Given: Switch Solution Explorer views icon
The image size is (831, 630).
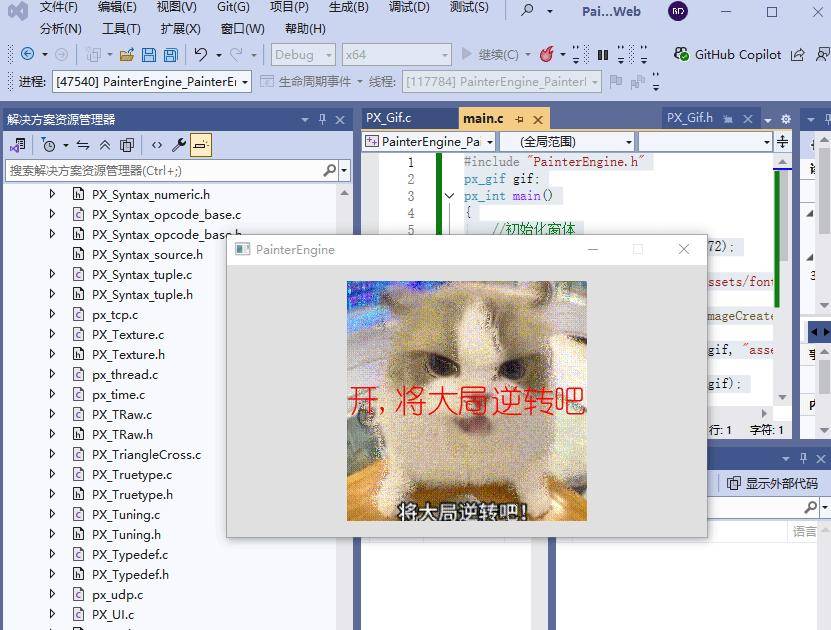Looking at the screenshot, I should (x=19, y=145).
